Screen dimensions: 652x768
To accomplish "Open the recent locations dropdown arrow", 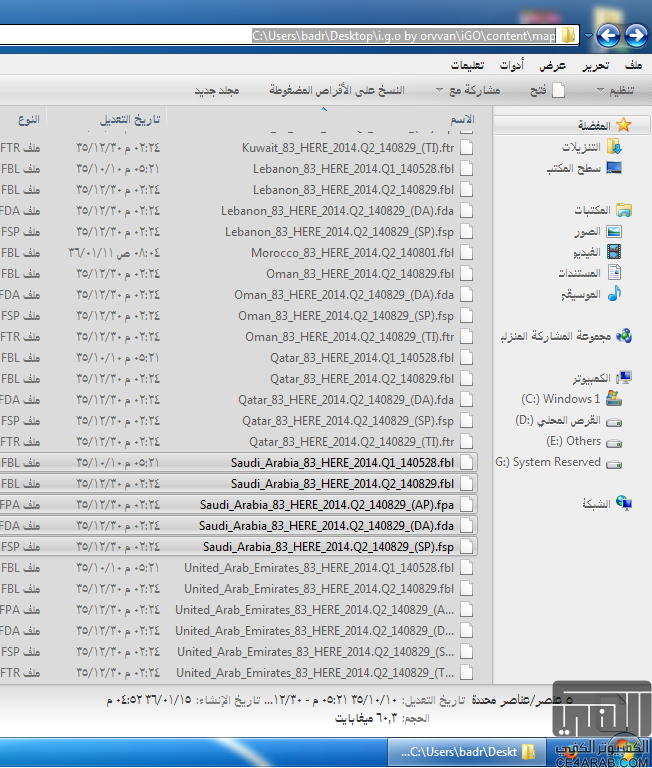I will click(x=588, y=36).
